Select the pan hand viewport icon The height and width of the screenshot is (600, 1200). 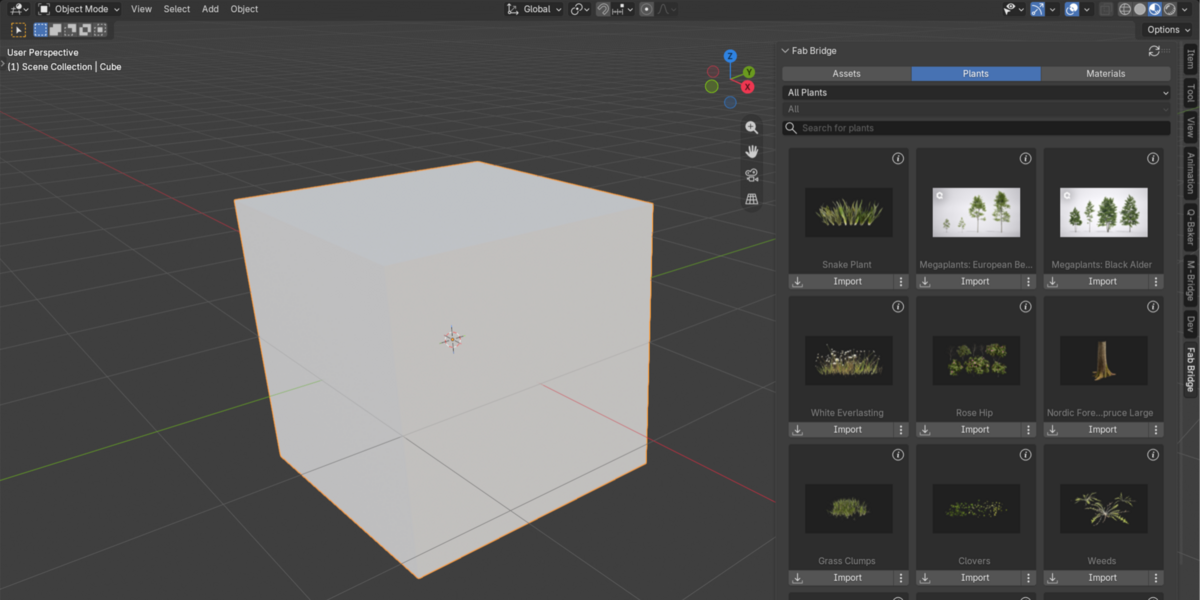(751, 151)
